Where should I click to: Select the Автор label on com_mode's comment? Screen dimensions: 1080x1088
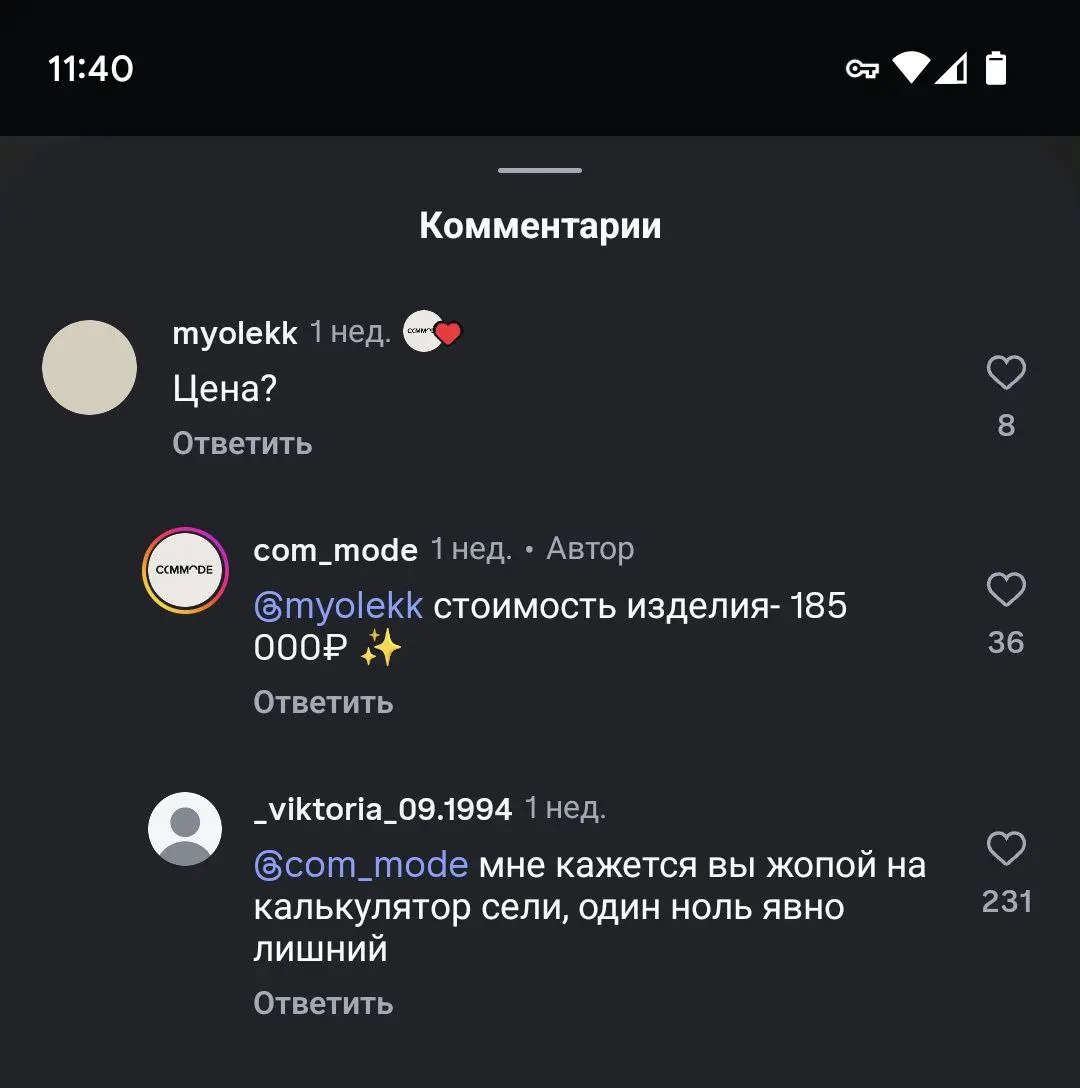(590, 548)
